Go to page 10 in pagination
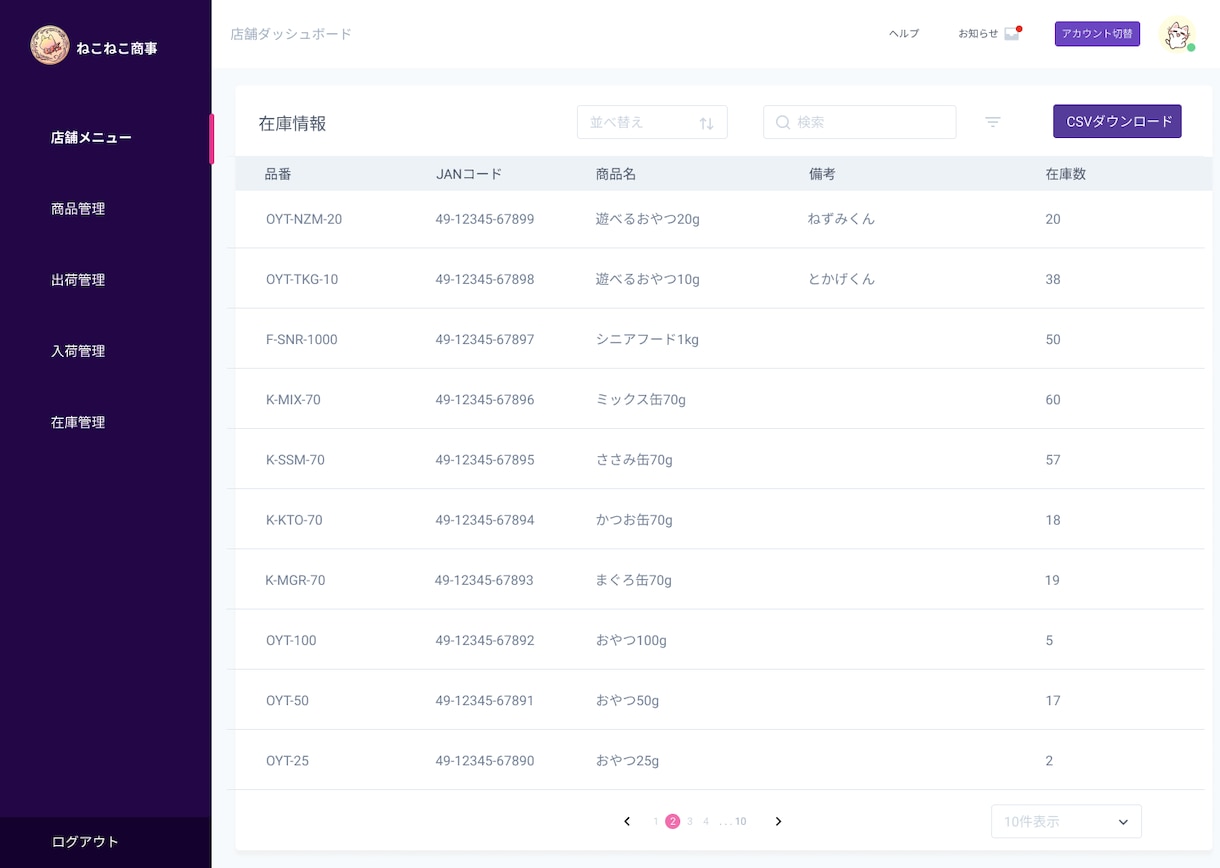1220x868 pixels. [x=740, y=822]
